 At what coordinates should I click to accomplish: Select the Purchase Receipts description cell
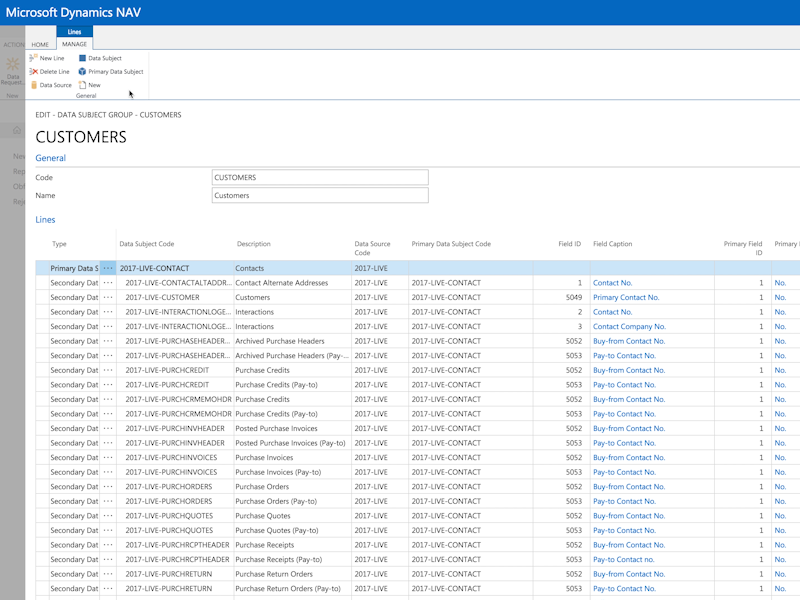pyautogui.click(x=292, y=544)
